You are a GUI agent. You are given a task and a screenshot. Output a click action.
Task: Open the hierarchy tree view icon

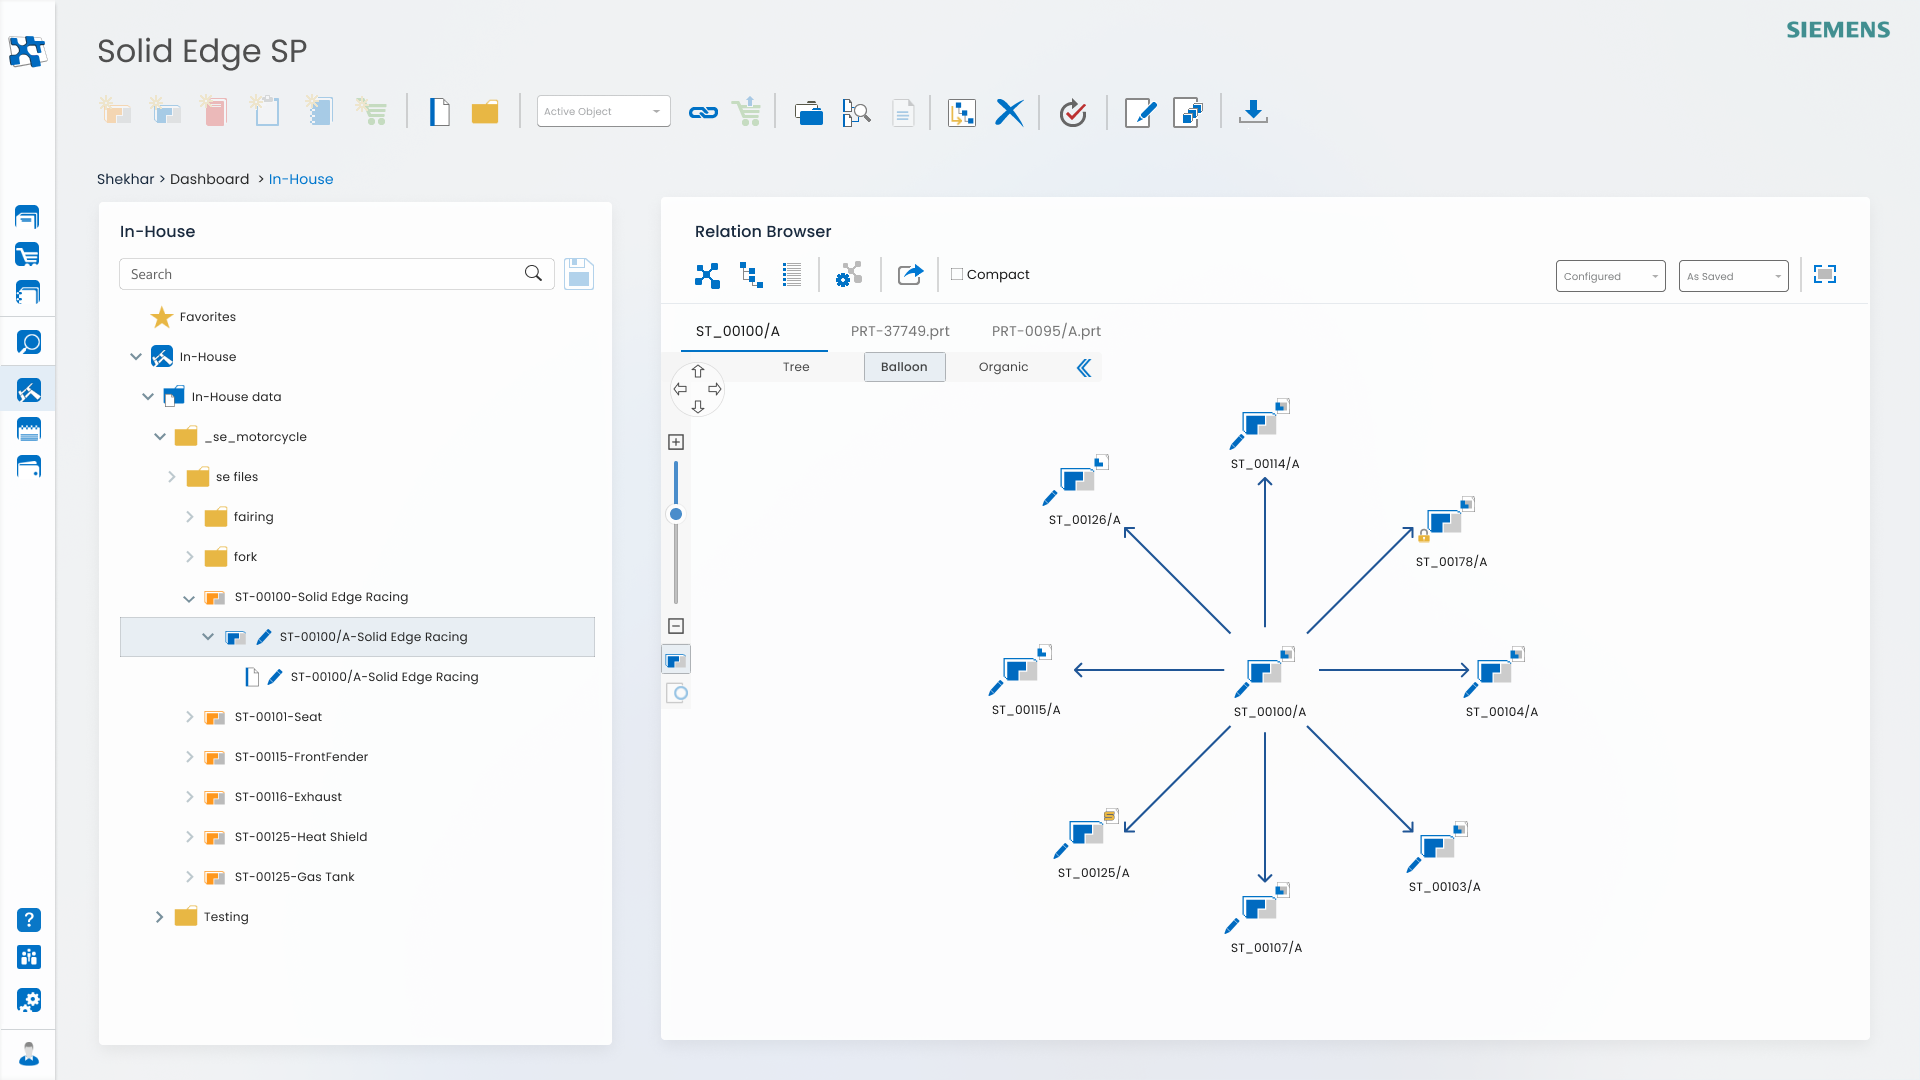click(x=751, y=275)
